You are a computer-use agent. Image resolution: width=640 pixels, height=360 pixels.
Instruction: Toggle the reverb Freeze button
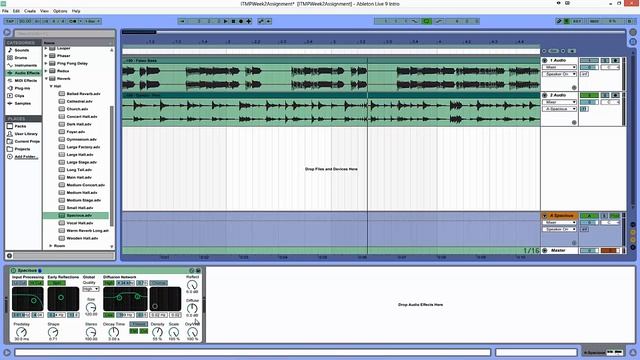coord(139,324)
